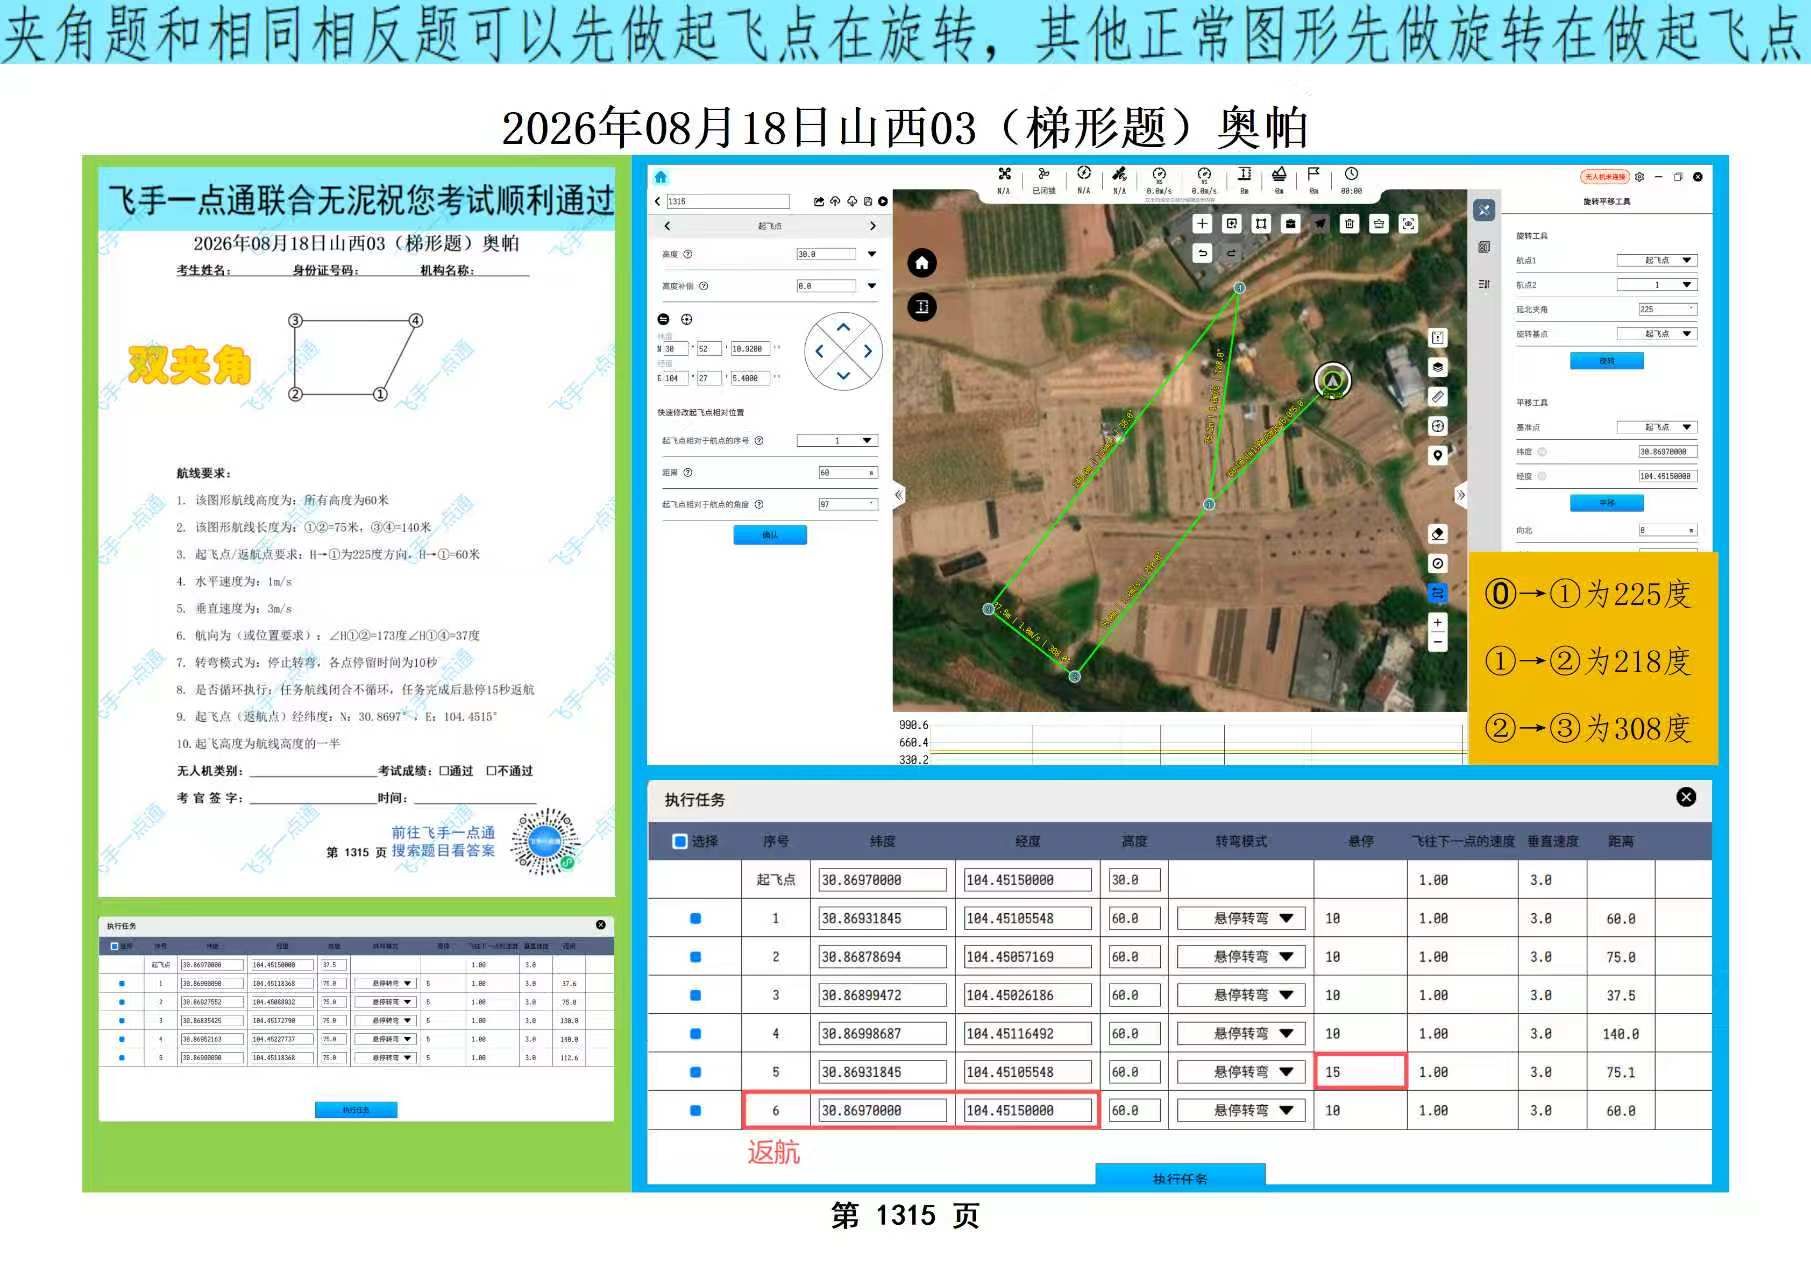Go to the next waypoint with the right chevron
This screenshot has width=1811, height=1280.
872,226
